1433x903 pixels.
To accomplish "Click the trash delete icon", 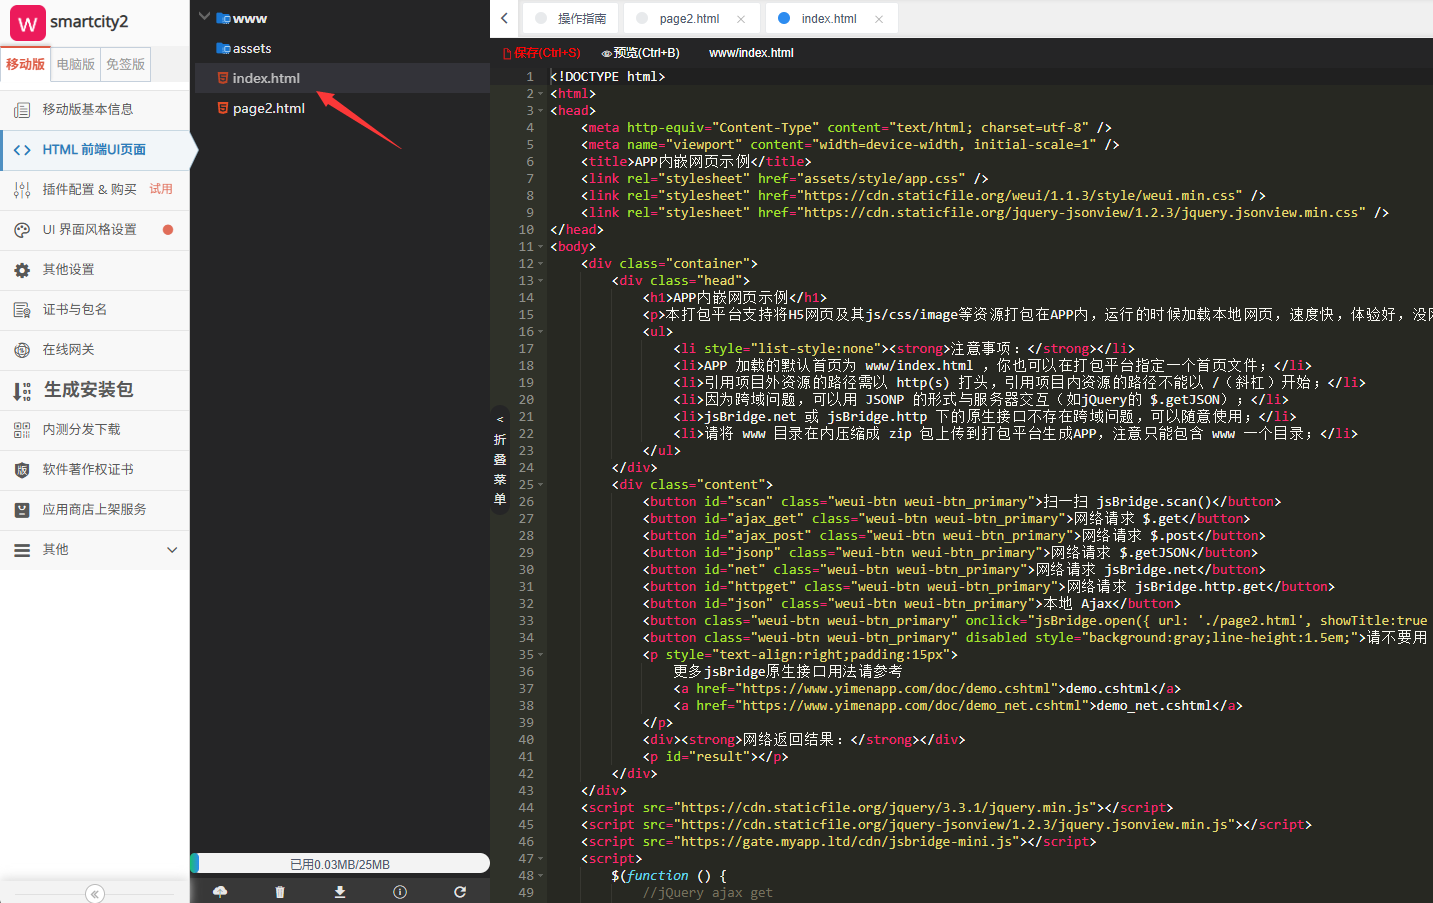I will point(280,892).
